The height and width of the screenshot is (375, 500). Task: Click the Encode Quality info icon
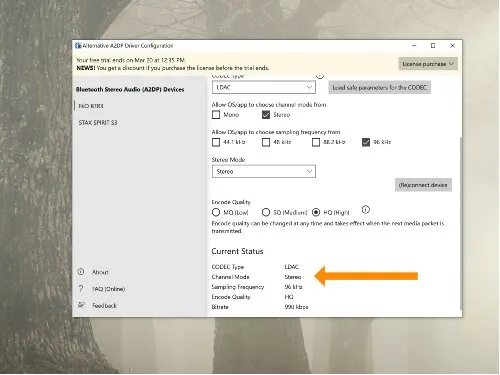pos(366,210)
